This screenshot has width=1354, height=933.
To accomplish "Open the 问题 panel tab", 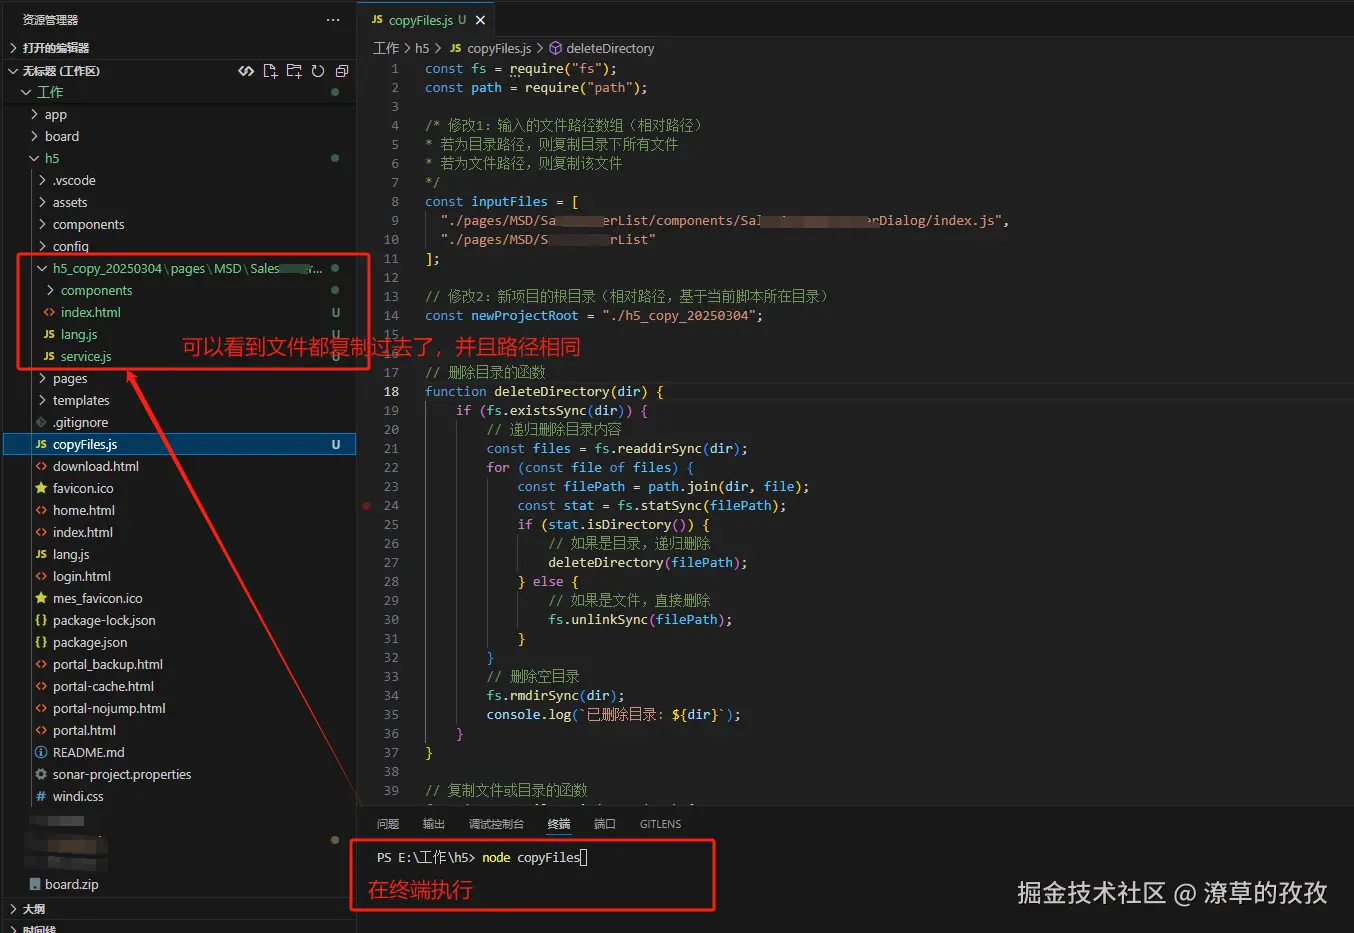I will pyautogui.click(x=388, y=824).
